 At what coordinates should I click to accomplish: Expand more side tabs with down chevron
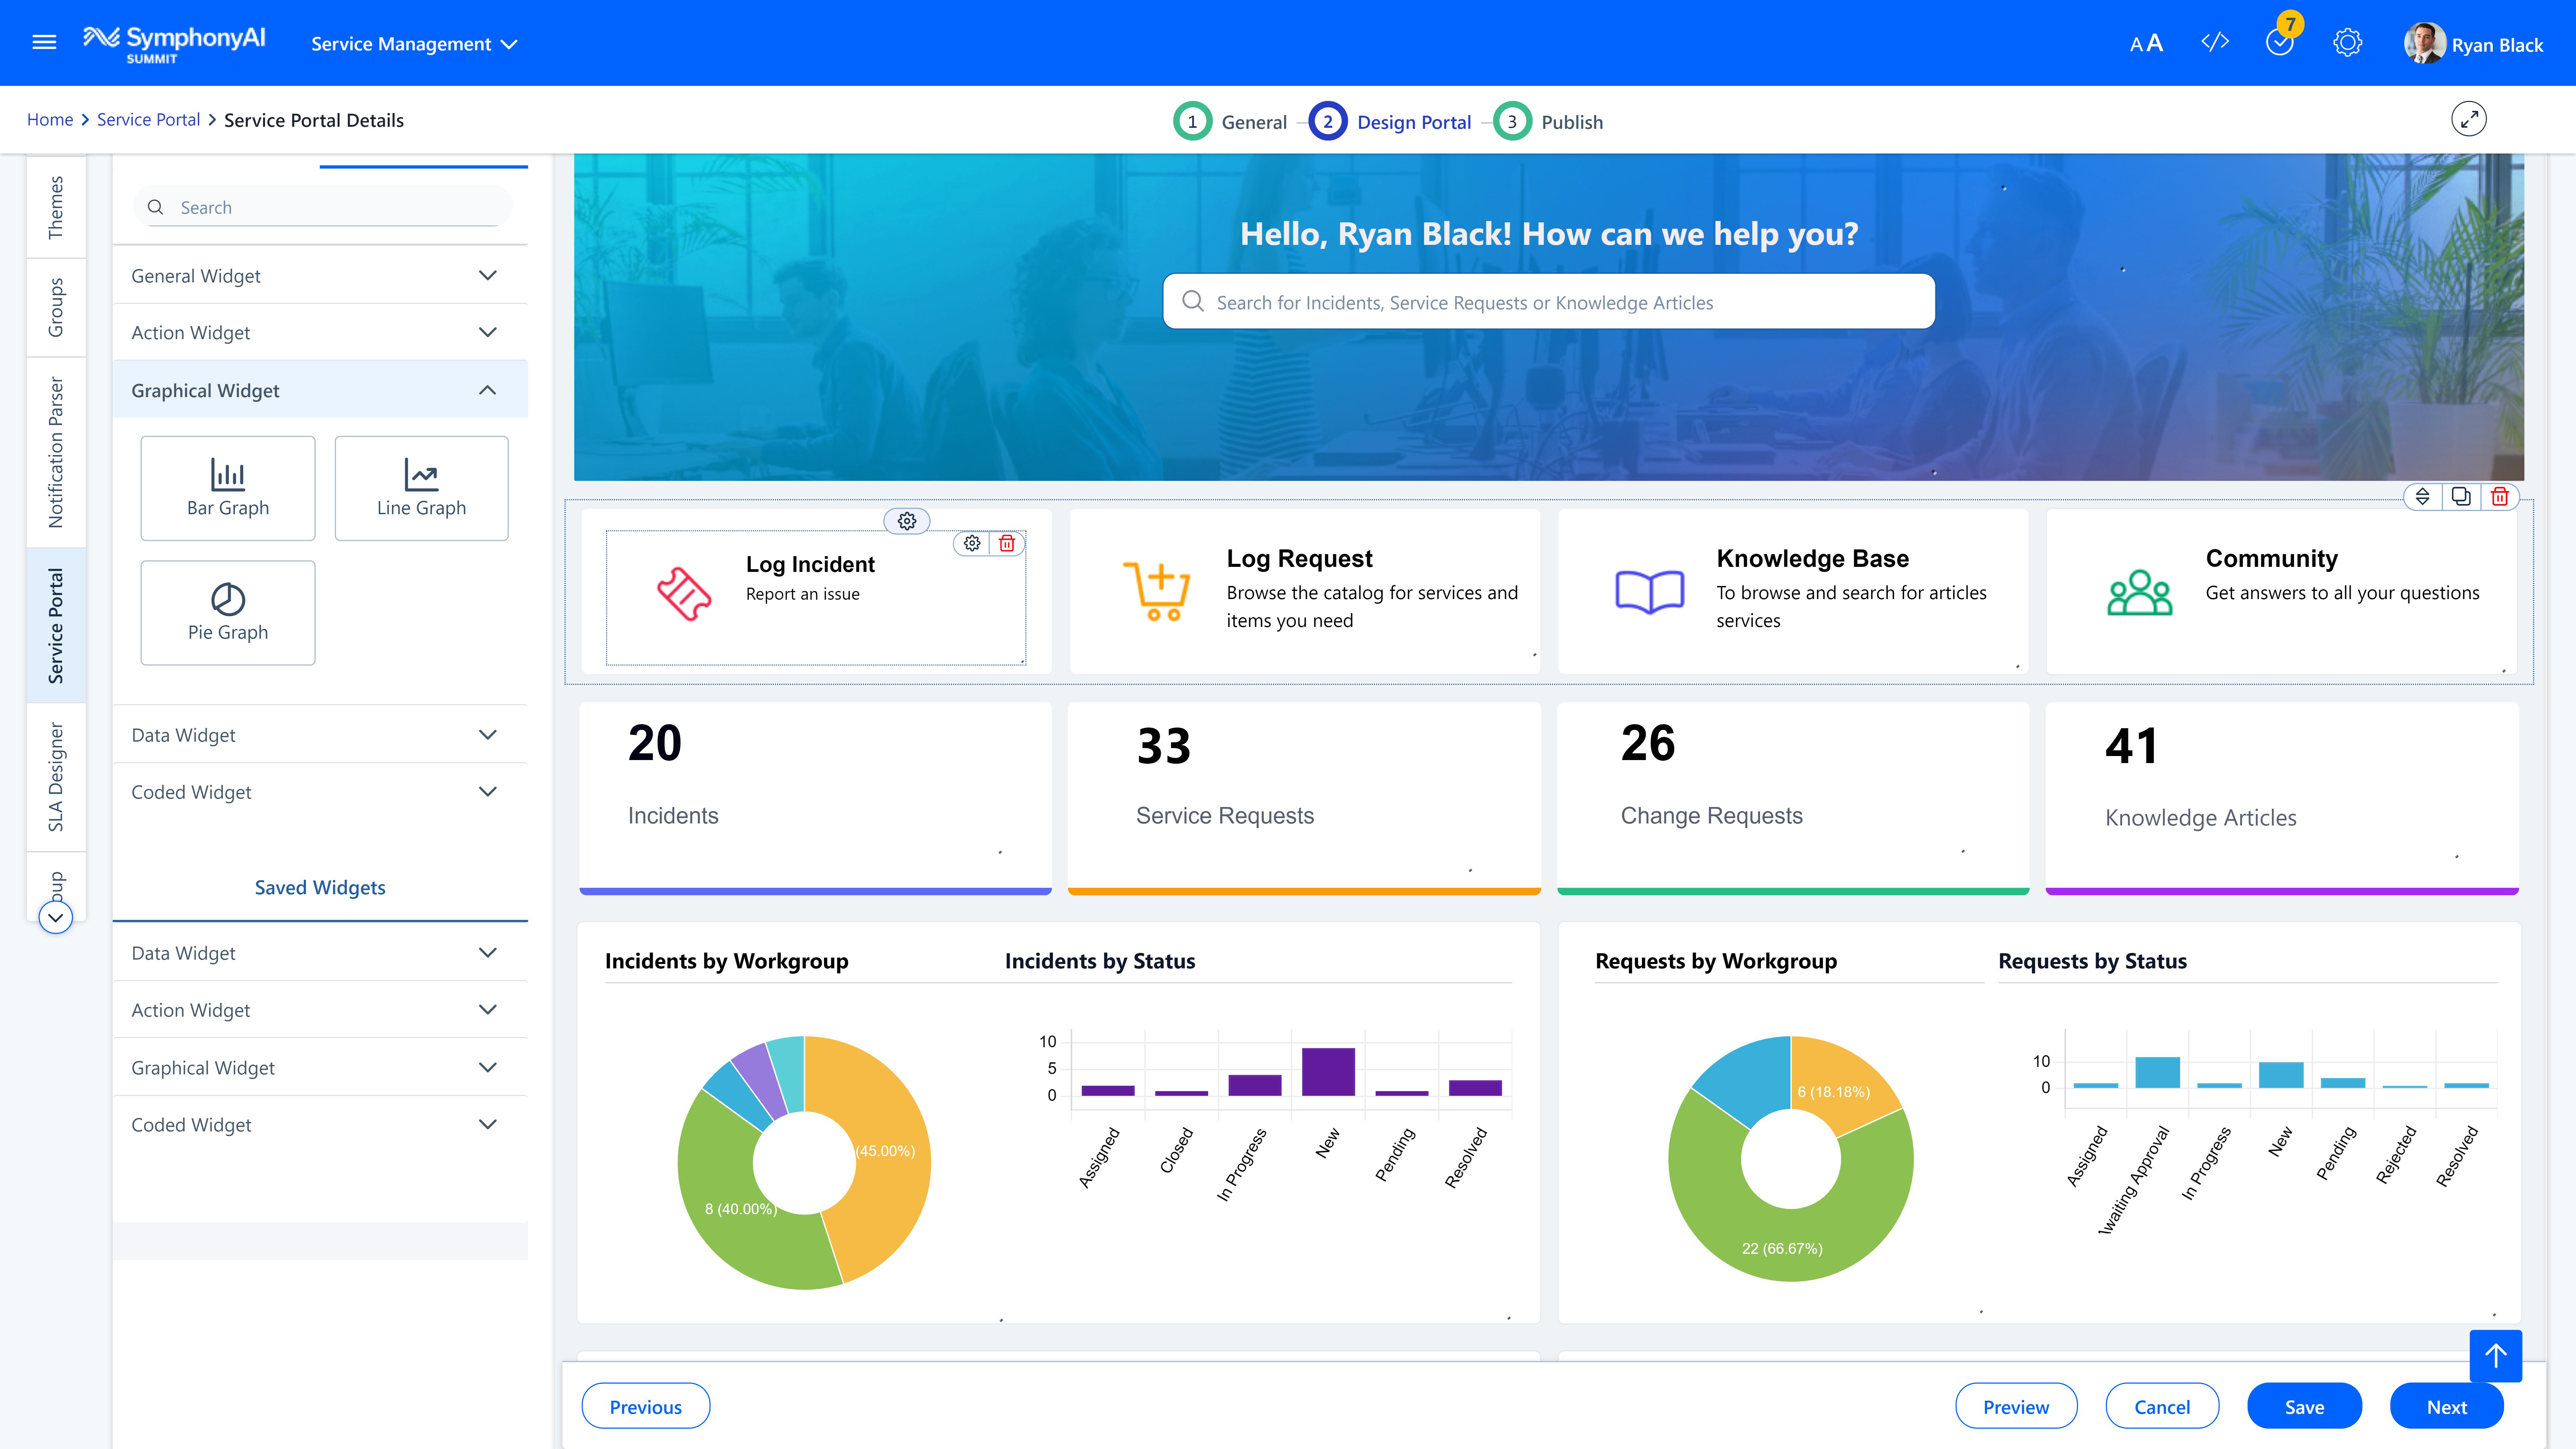point(56,917)
